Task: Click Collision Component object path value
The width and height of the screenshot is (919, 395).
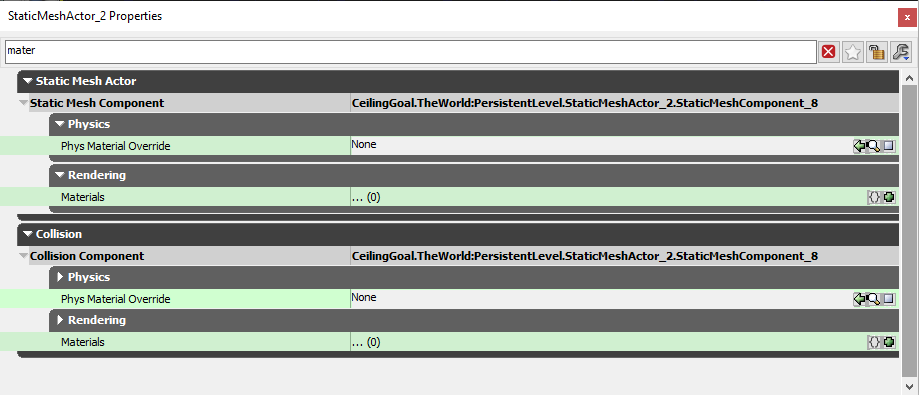Action: click(x=584, y=256)
